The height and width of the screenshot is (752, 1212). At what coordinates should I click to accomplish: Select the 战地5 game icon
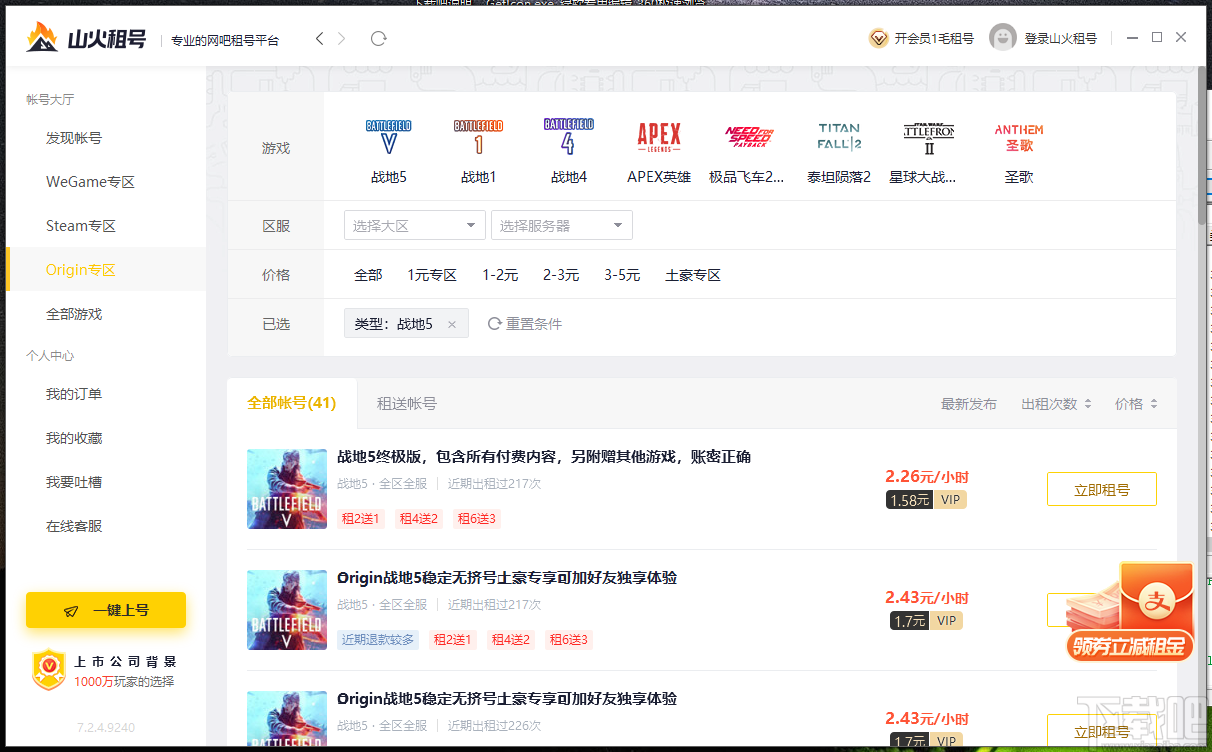(389, 138)
